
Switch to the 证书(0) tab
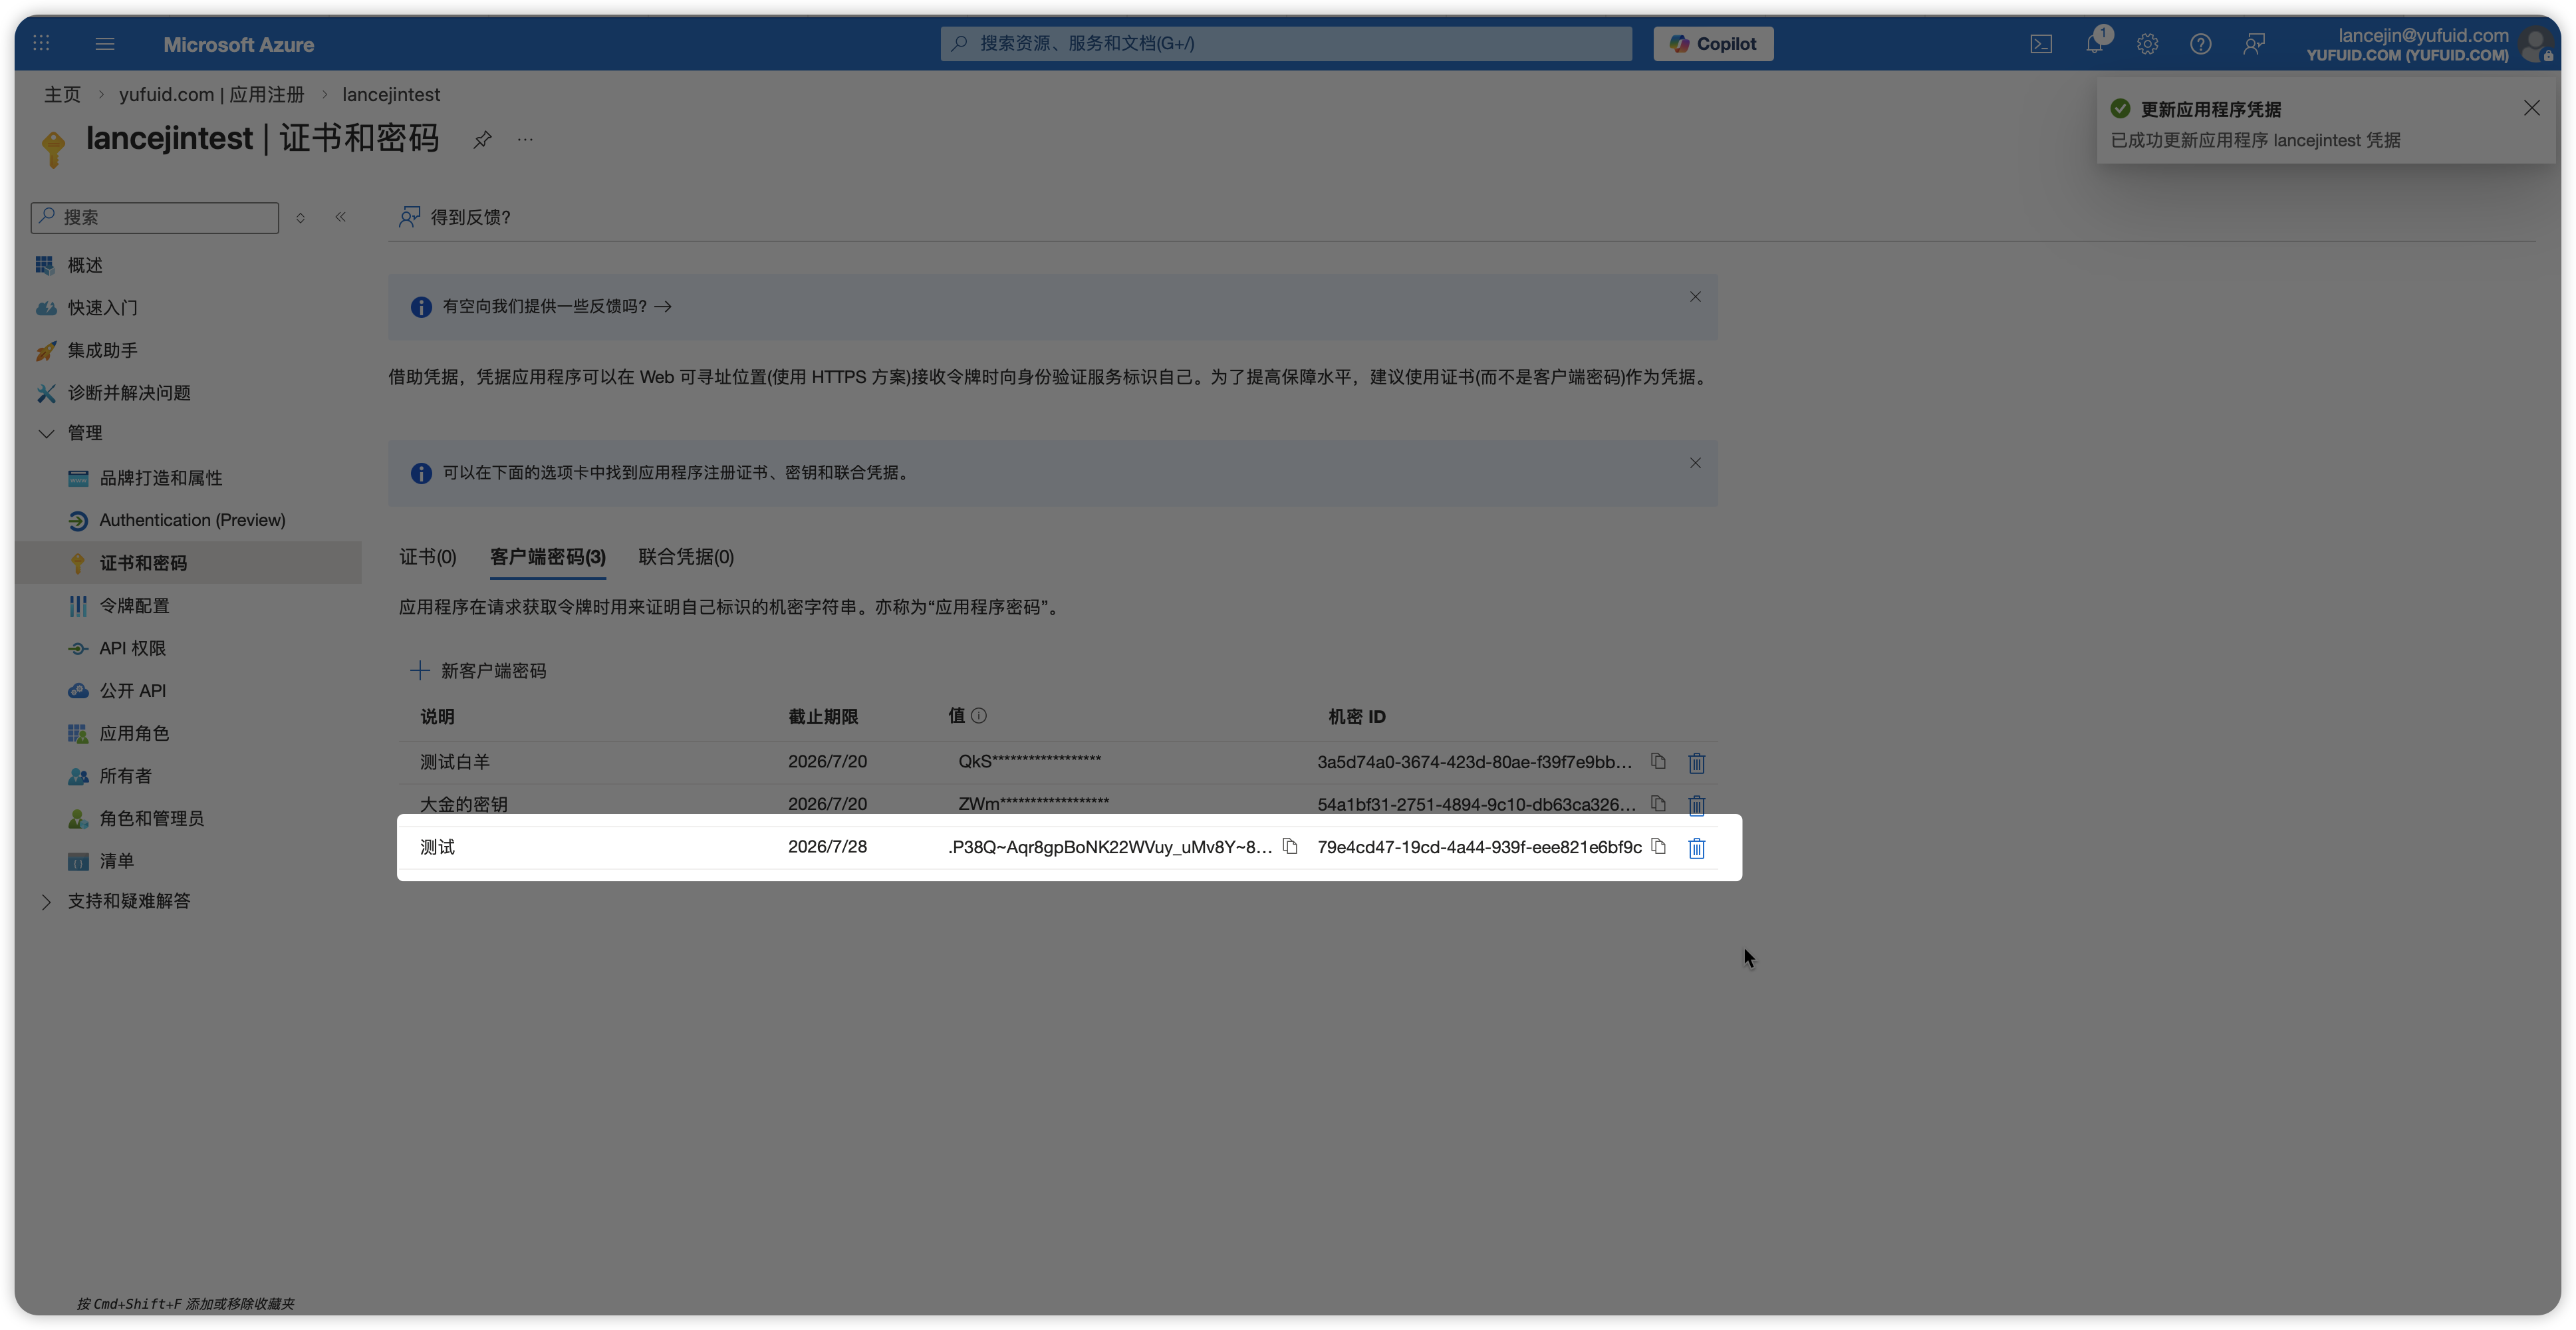pyautogui.click(x=428, y=557)
